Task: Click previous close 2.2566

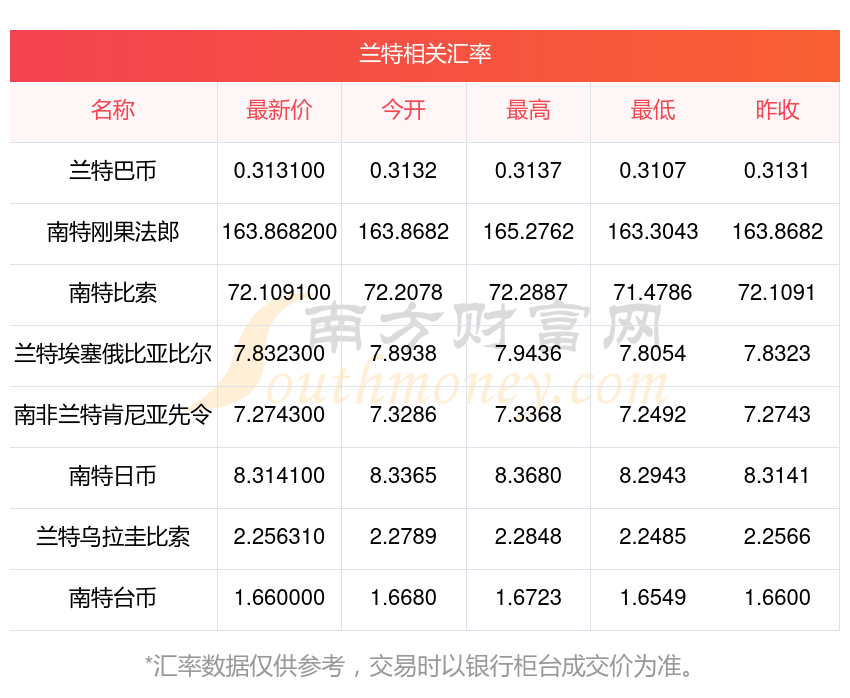Action: (777, 537)
